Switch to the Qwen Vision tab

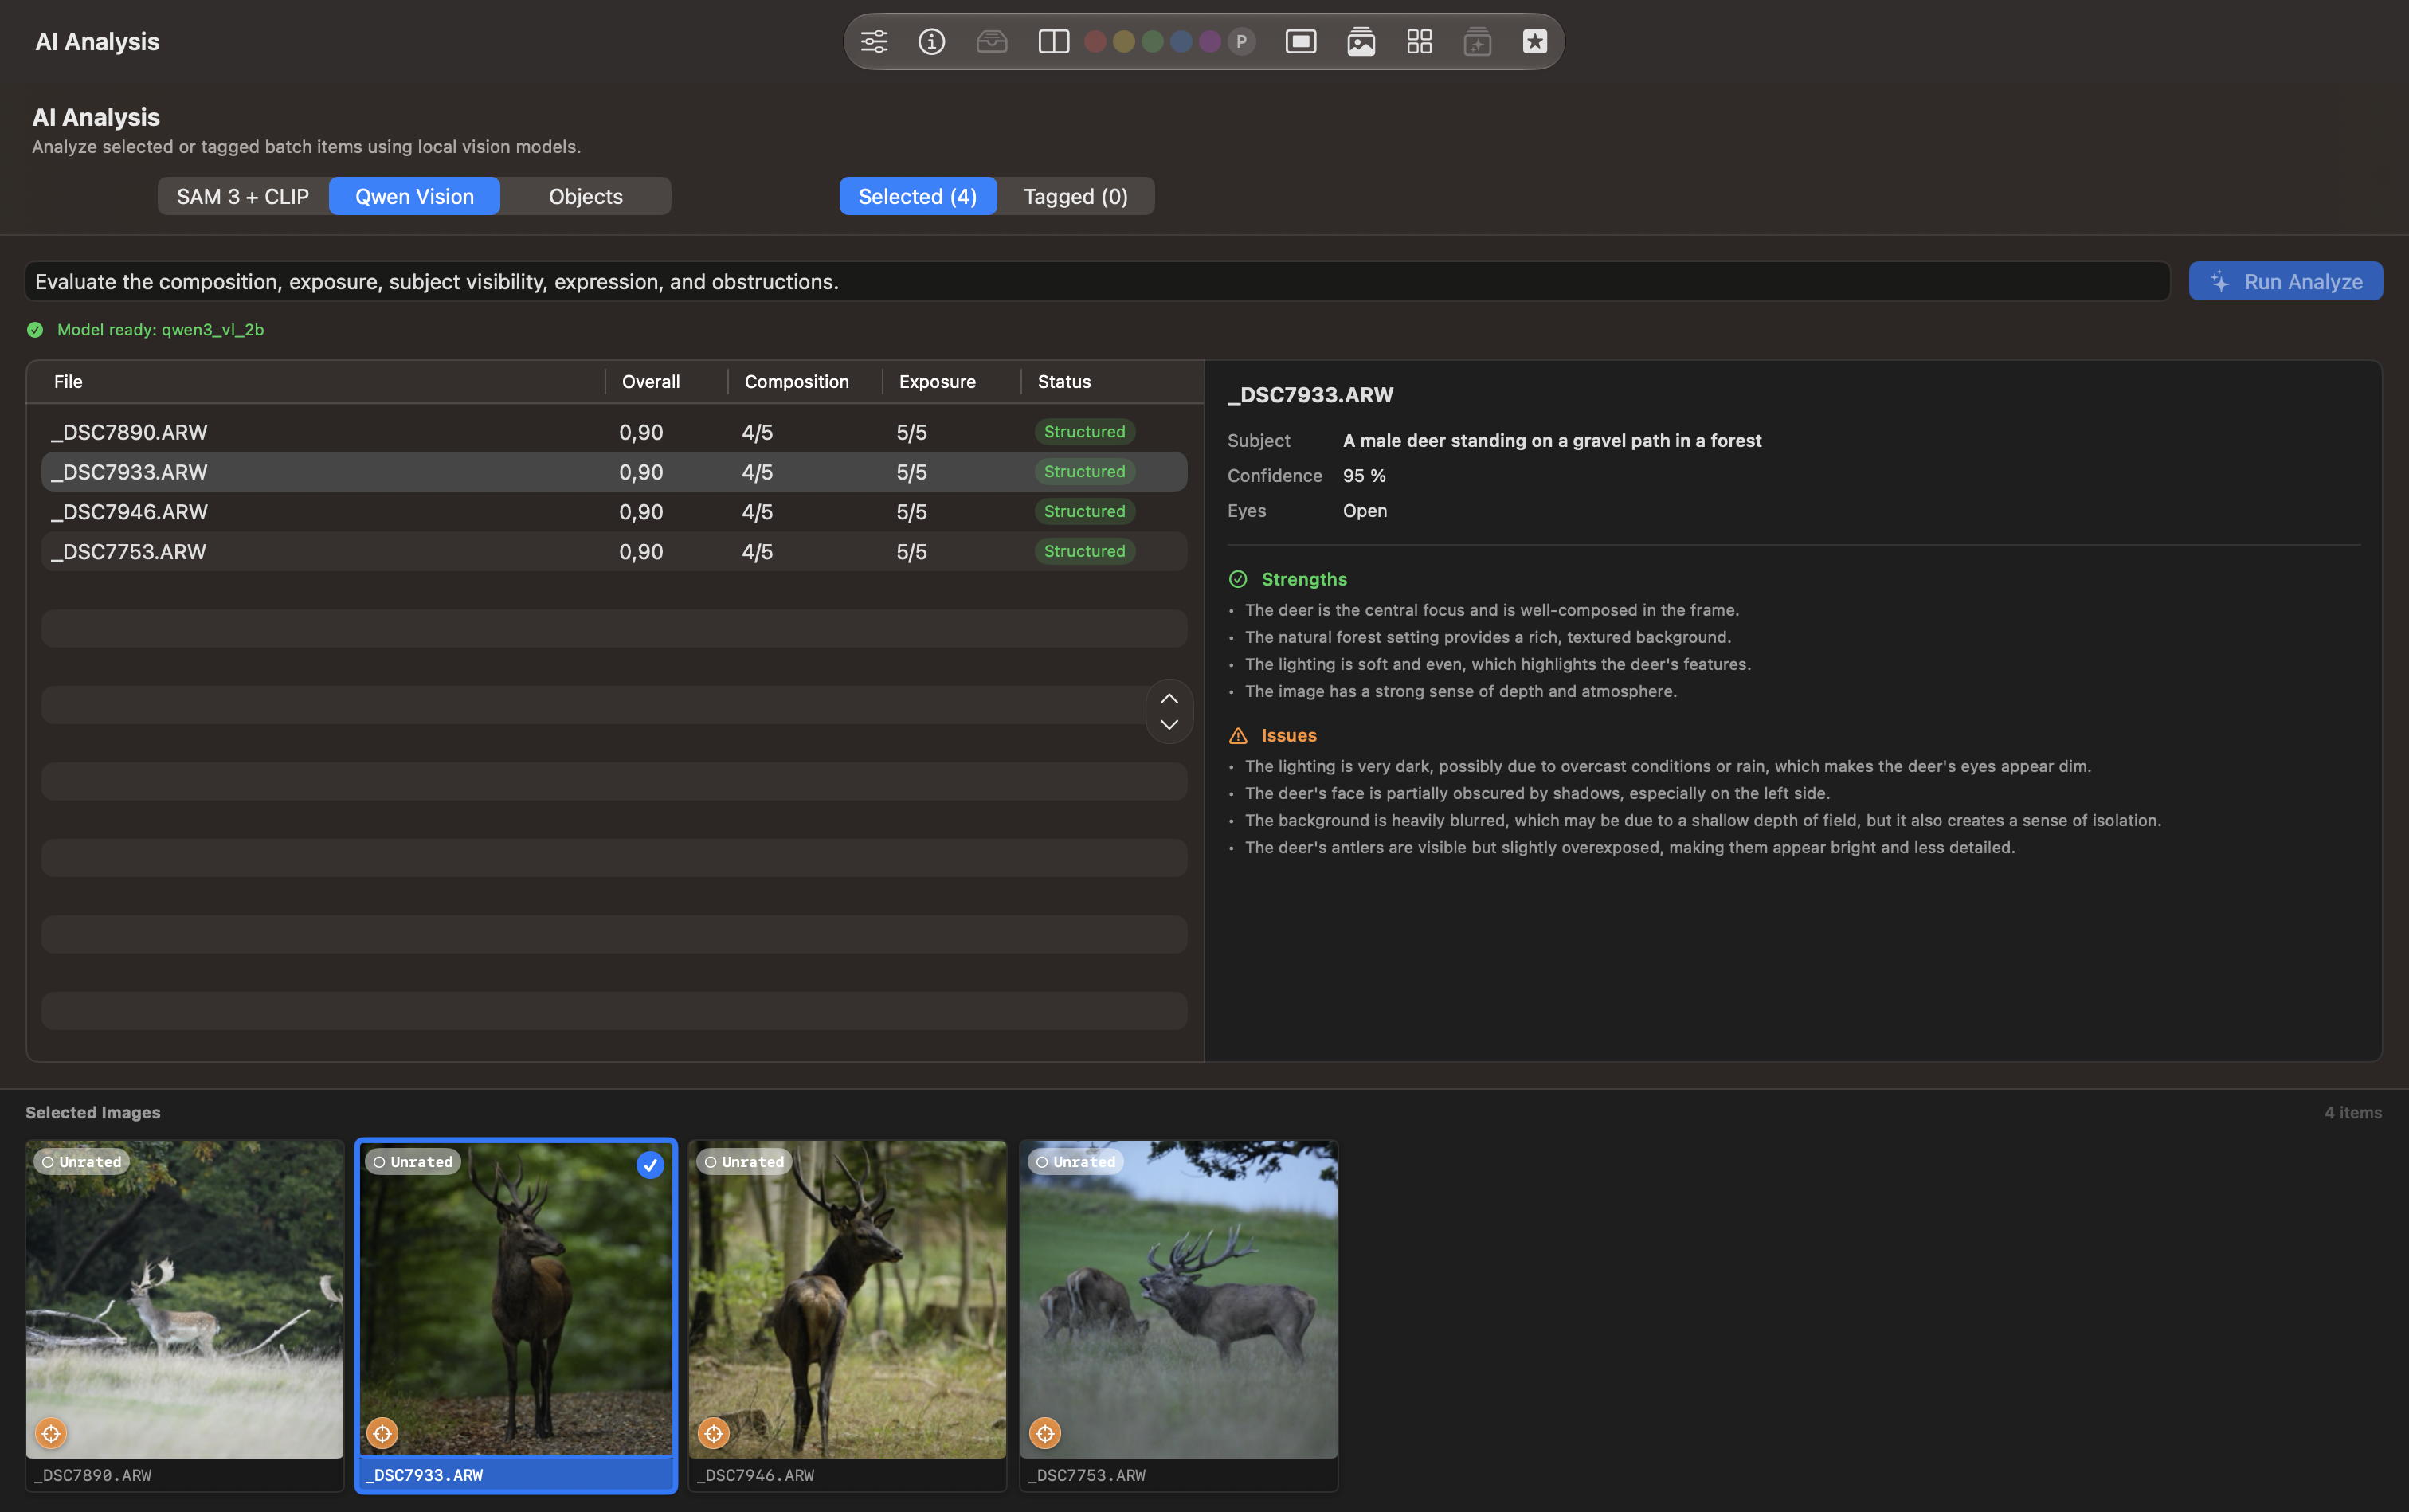(414, 196)
